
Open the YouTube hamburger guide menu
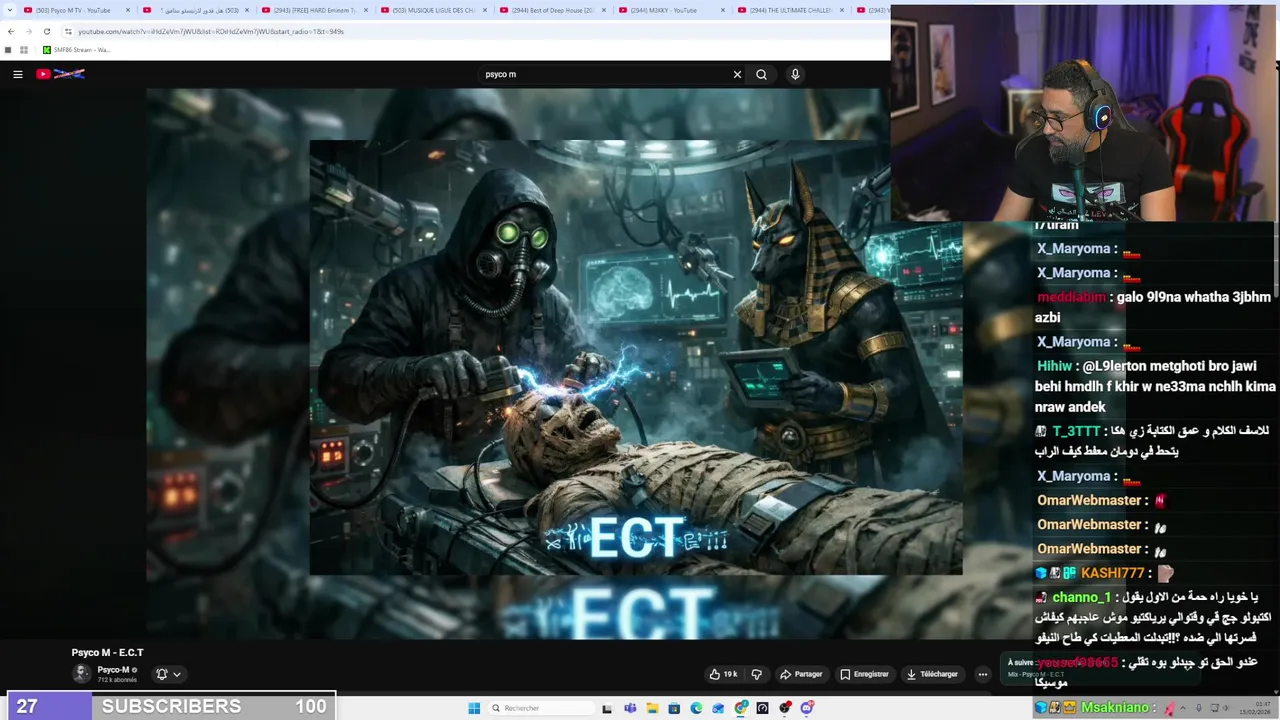[x=17, y=74]
